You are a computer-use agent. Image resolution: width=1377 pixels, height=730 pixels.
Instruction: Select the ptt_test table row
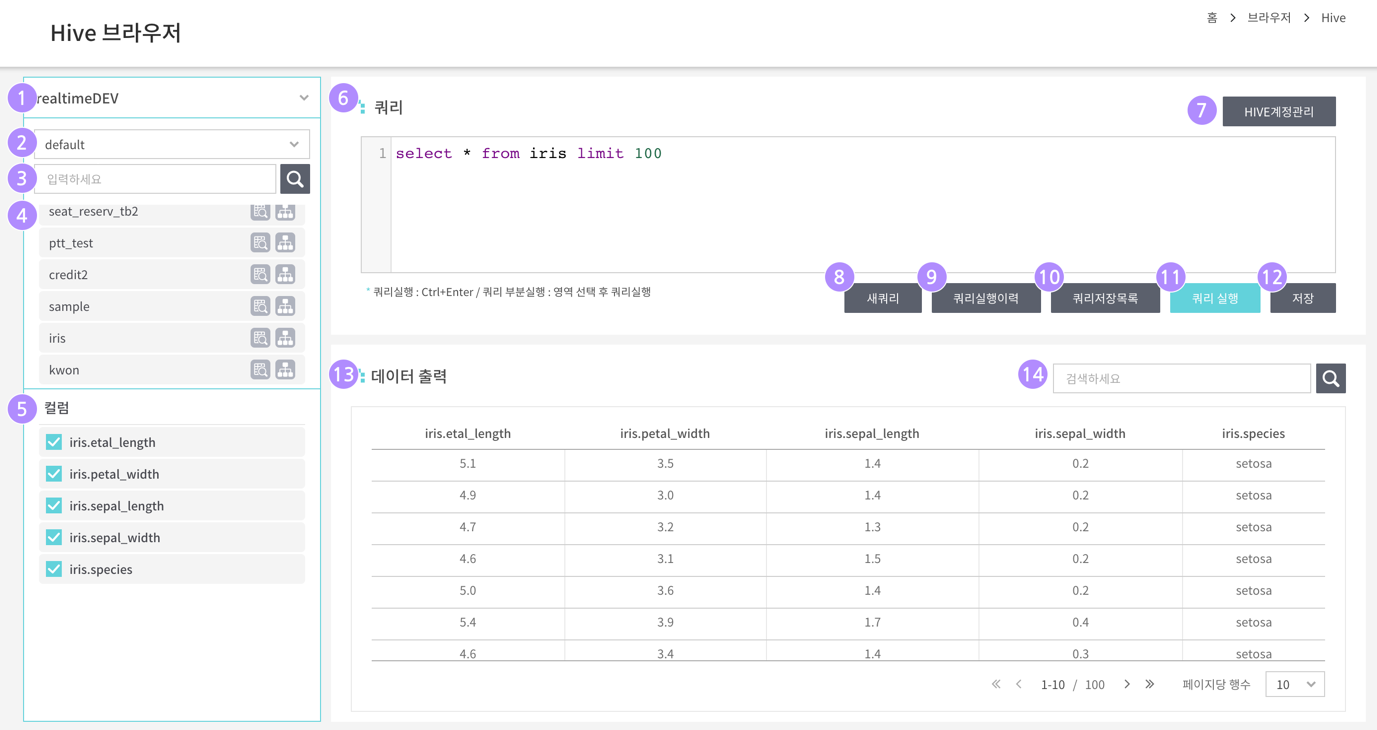point(172,243)
